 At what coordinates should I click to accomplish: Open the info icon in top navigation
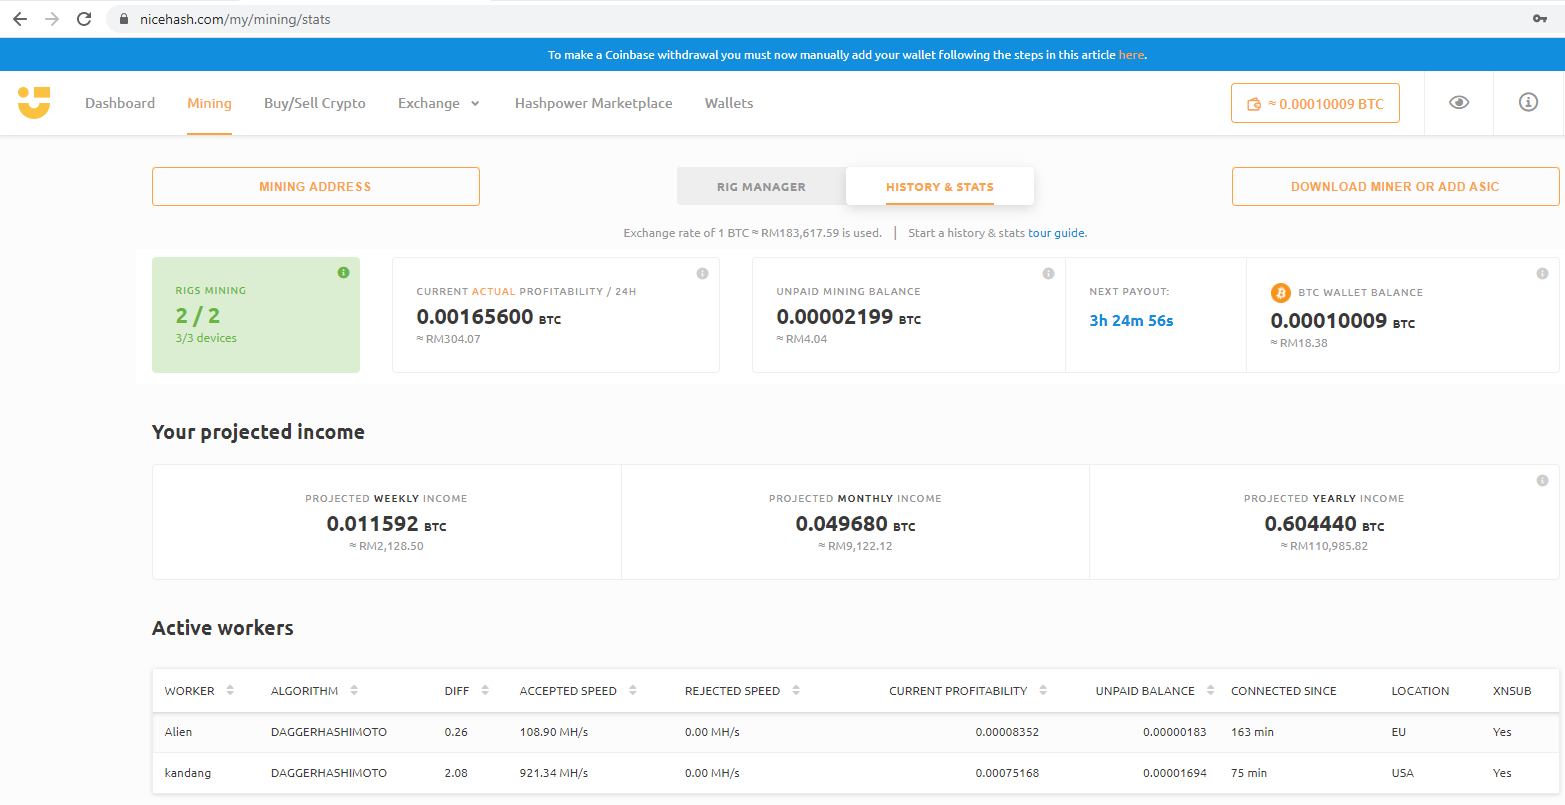(1528, 103)
